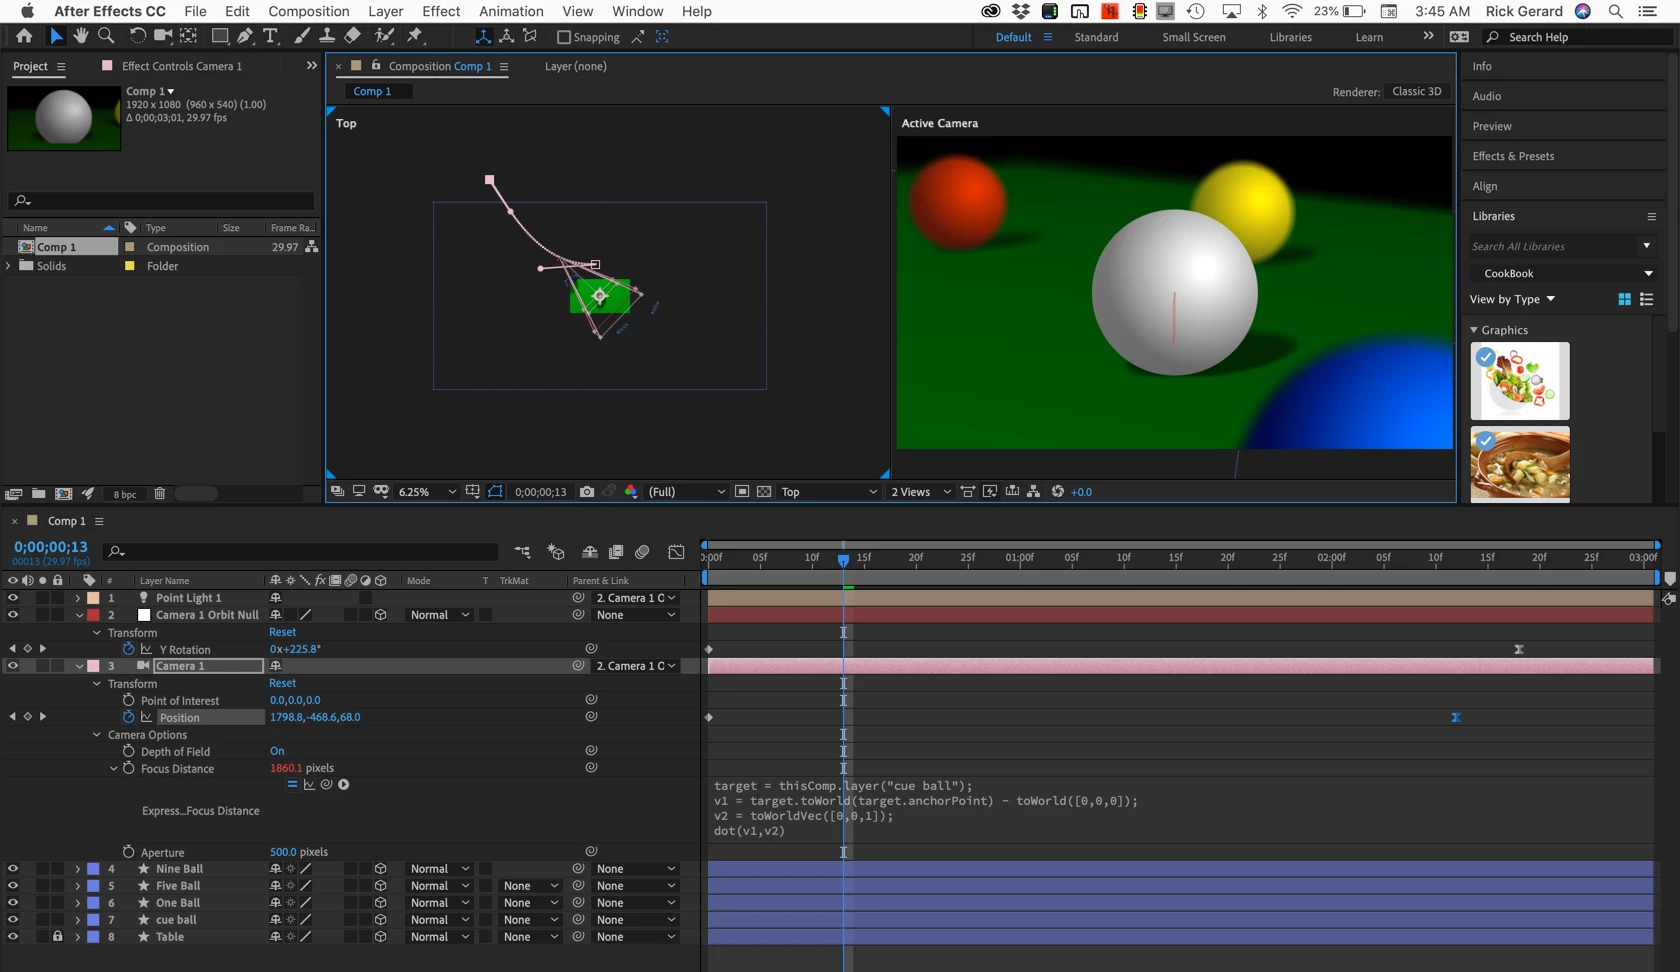Select the Zoom tool
Image resolution: width=1680 pixels, height=972 pixels.
(x=106, y=36)
